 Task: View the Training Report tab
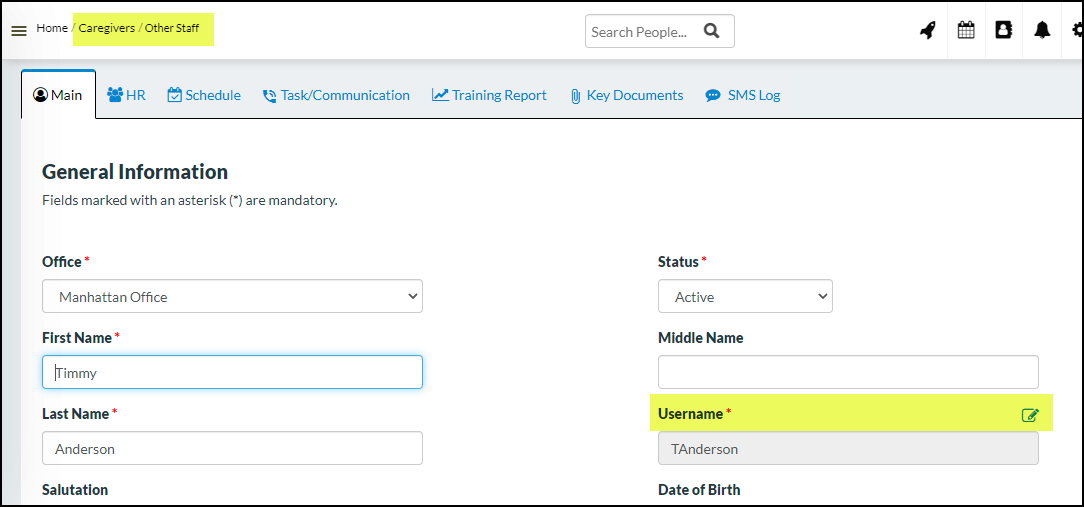[x=489, y=95]
